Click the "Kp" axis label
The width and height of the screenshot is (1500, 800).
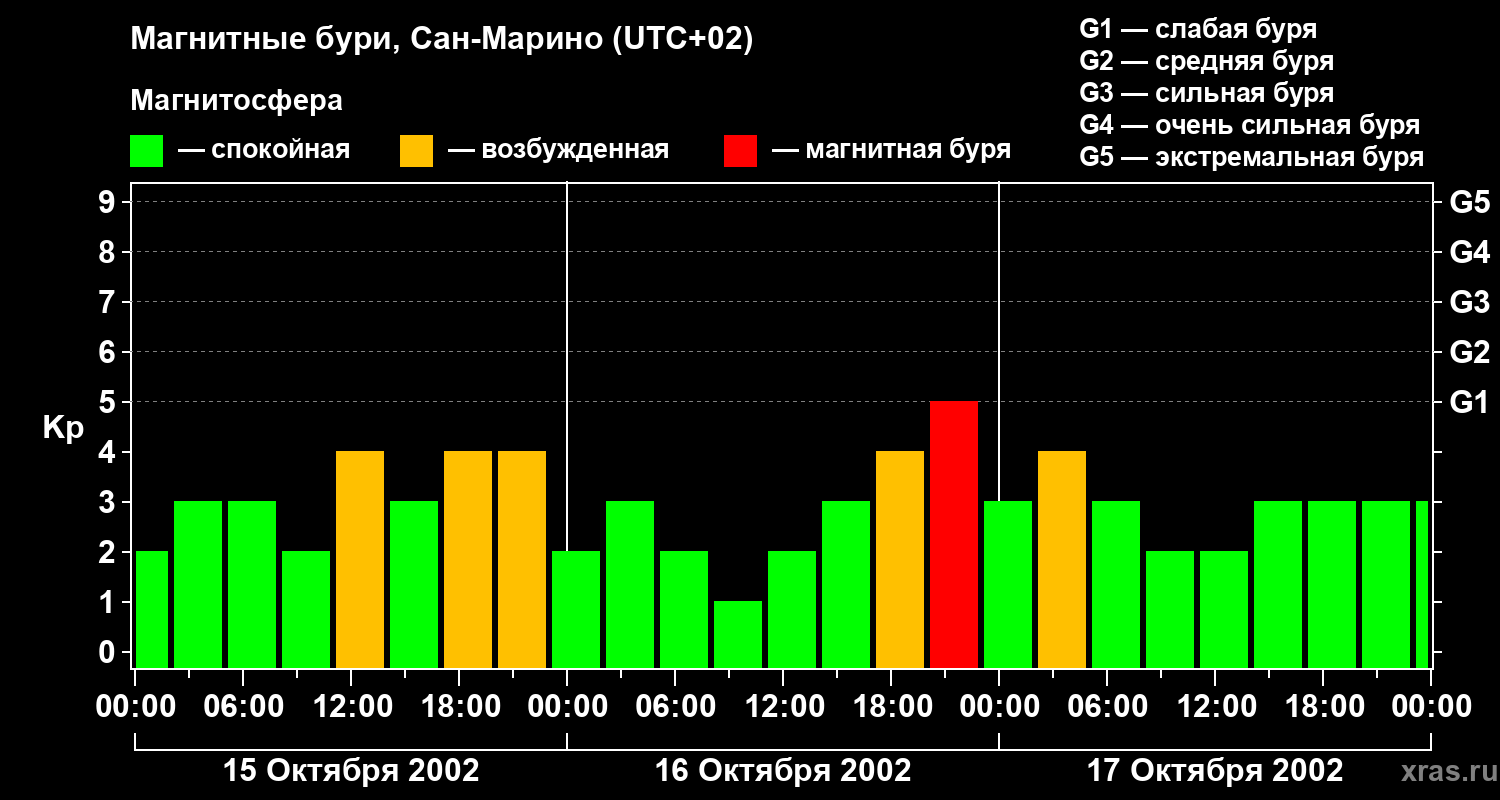[x=63, y=428]
